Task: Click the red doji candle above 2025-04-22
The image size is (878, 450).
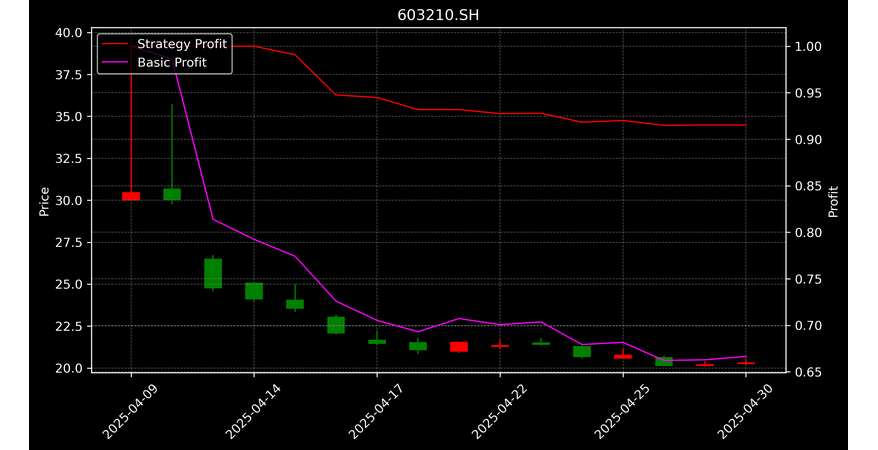Action: pos(500,346)
